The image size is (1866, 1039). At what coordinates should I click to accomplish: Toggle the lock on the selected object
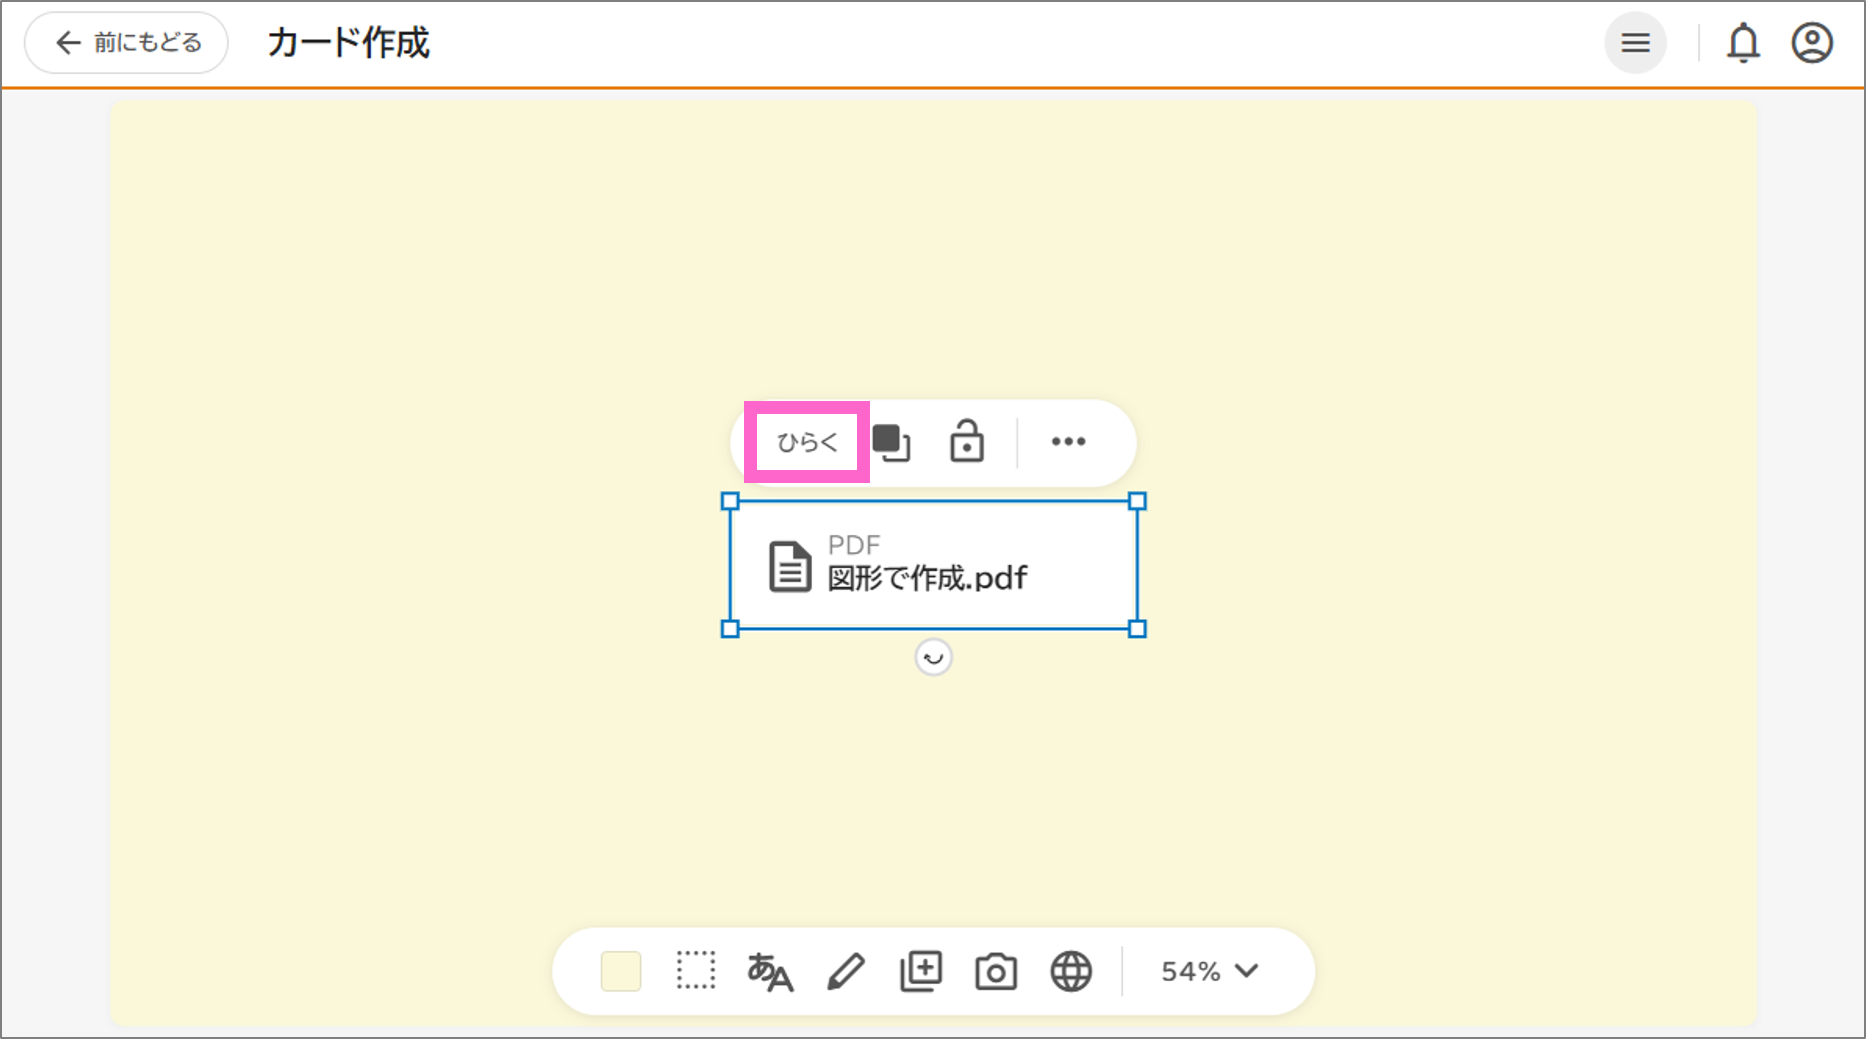[966, 442]
